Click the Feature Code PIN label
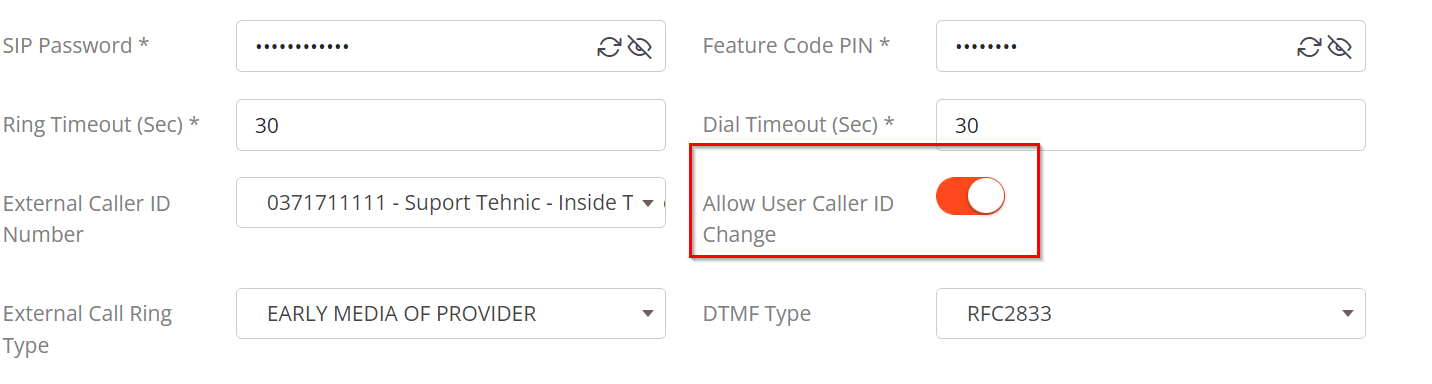The height and width of the screenshot is (384, 1432). coord(796,46)
